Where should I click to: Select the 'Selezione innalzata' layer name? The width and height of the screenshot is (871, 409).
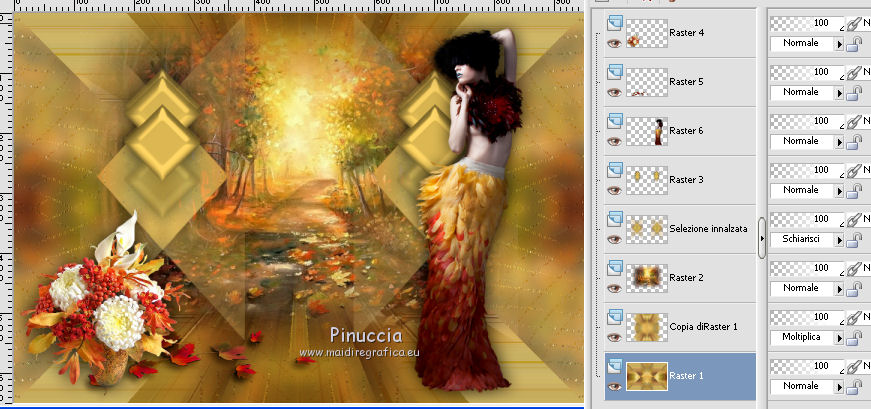coord(708,228)
